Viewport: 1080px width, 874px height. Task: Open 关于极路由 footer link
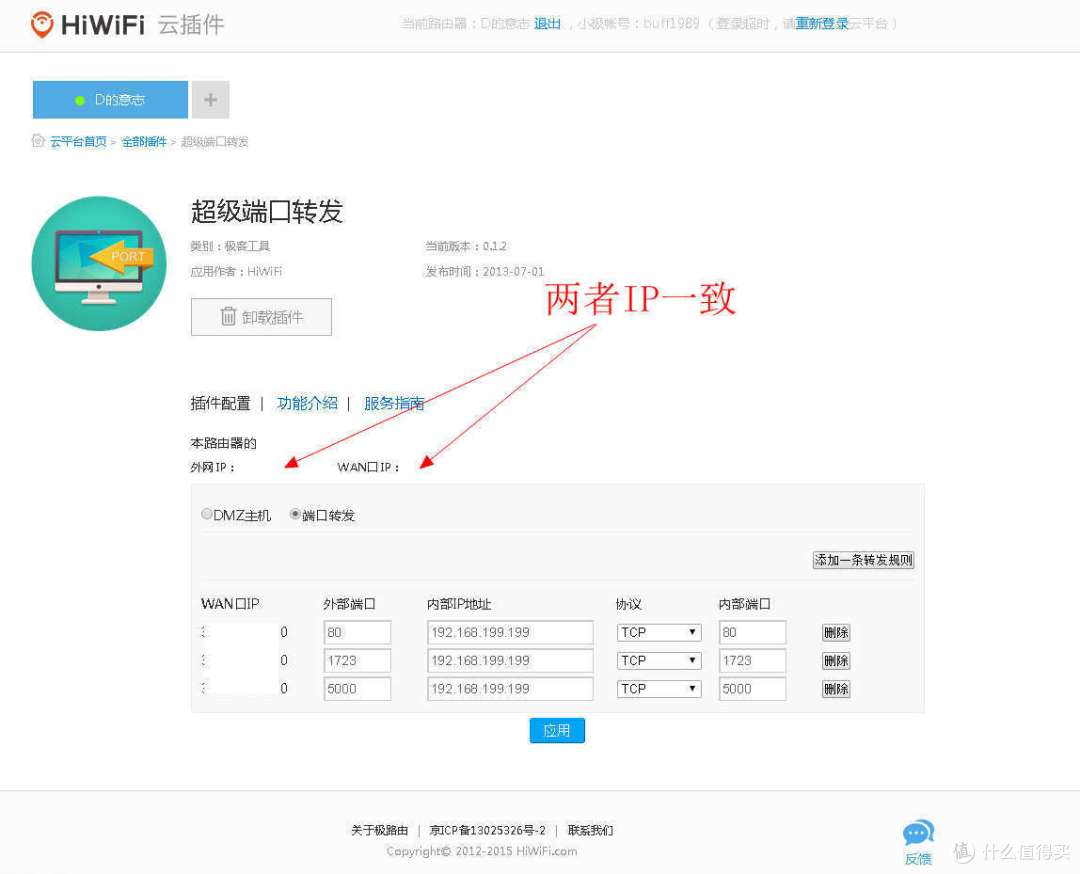(380, 831)
